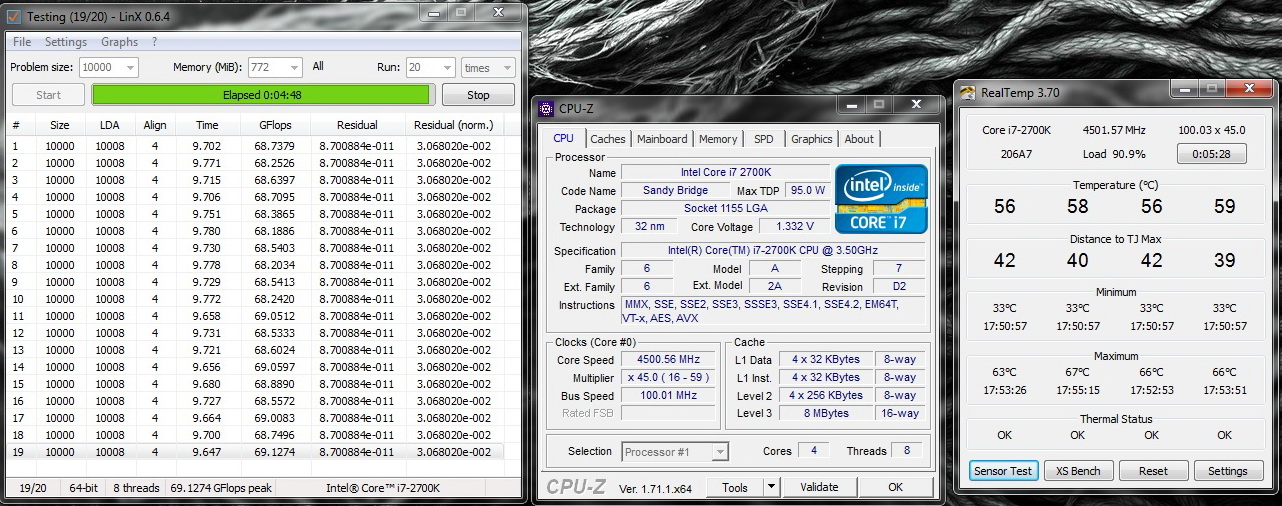This screenshot has height=506, width=1282.
Task: Click the Multiplier x 45.0 value
Action: (668, 378)
